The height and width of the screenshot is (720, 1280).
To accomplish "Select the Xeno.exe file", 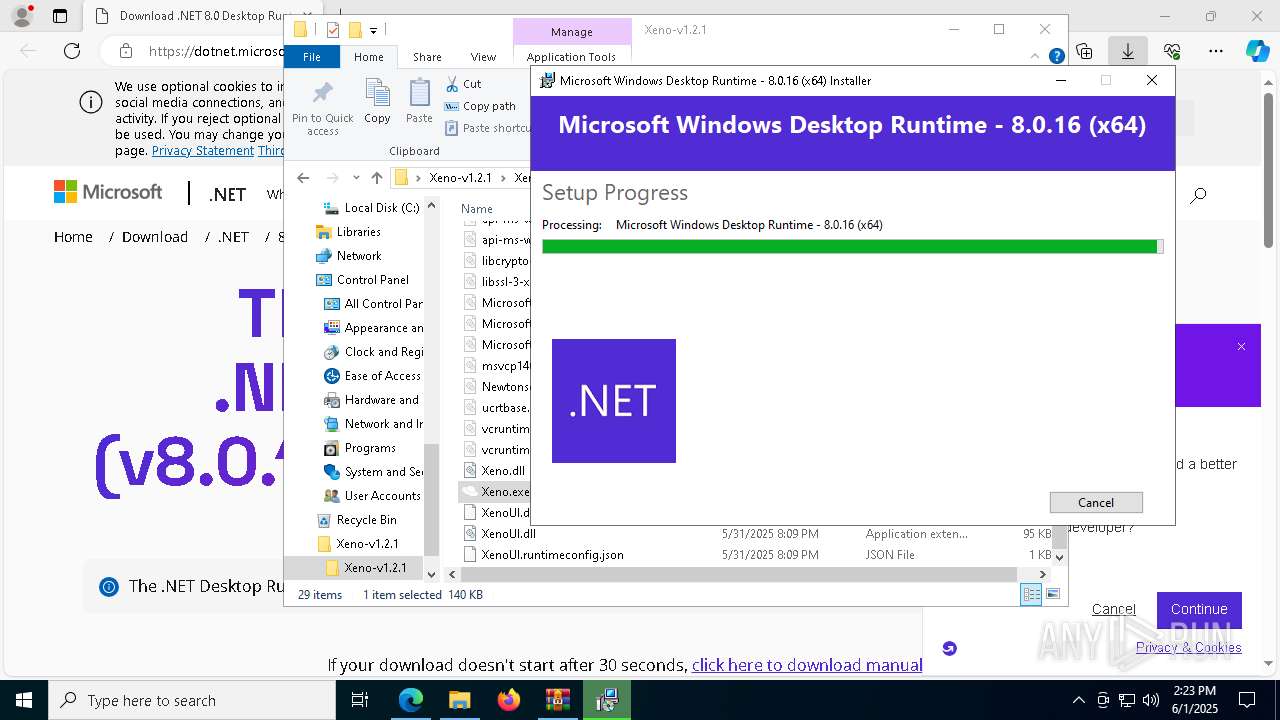I will point(496,492).
